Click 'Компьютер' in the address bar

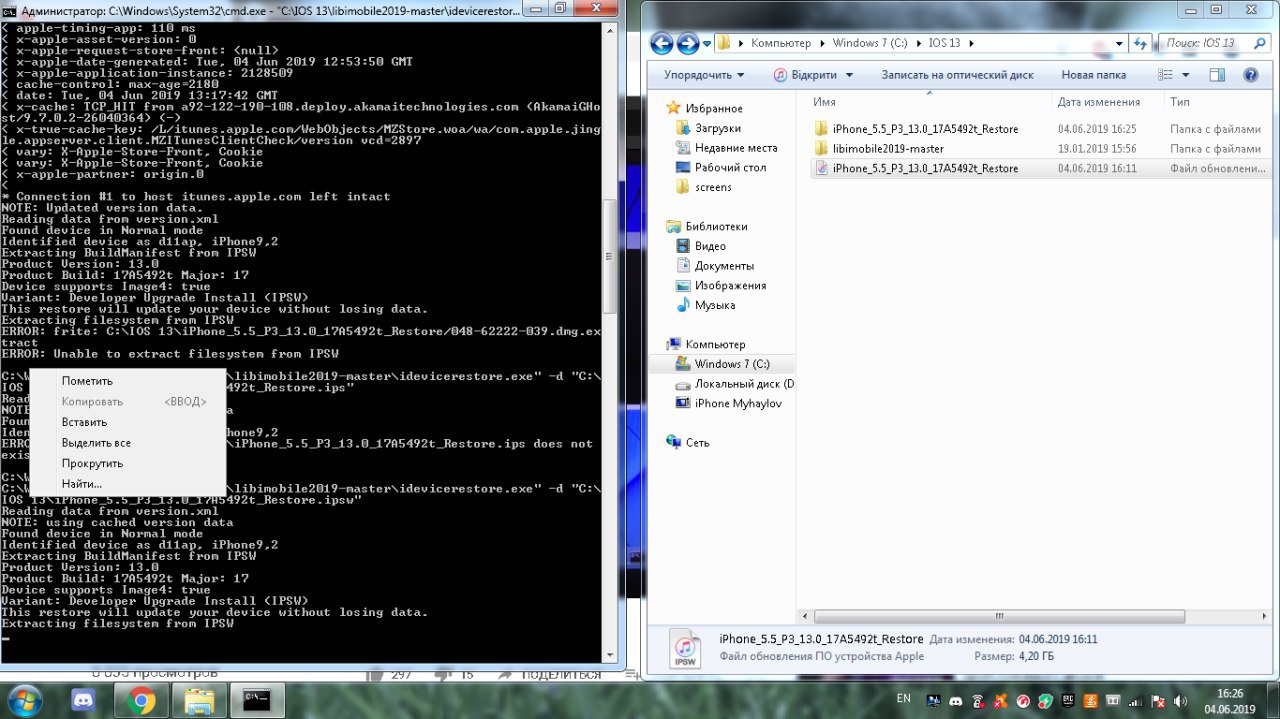(x=779, y=44)
